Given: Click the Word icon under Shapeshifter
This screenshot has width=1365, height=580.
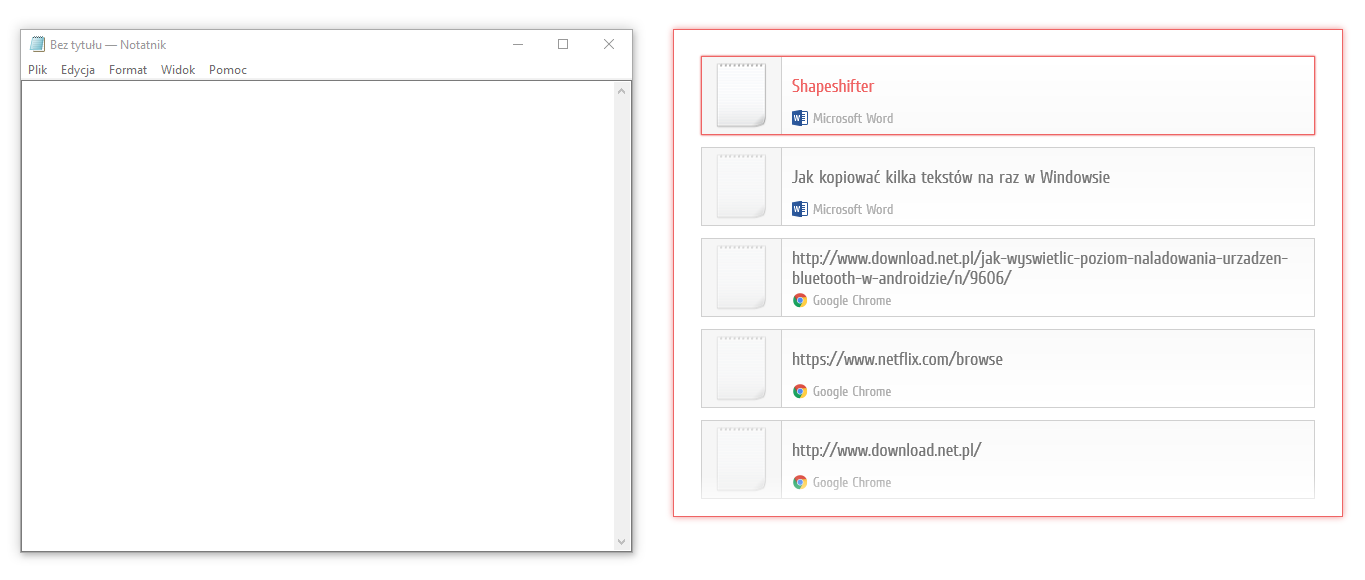Looking at the screenshot, I should (800, 118).
